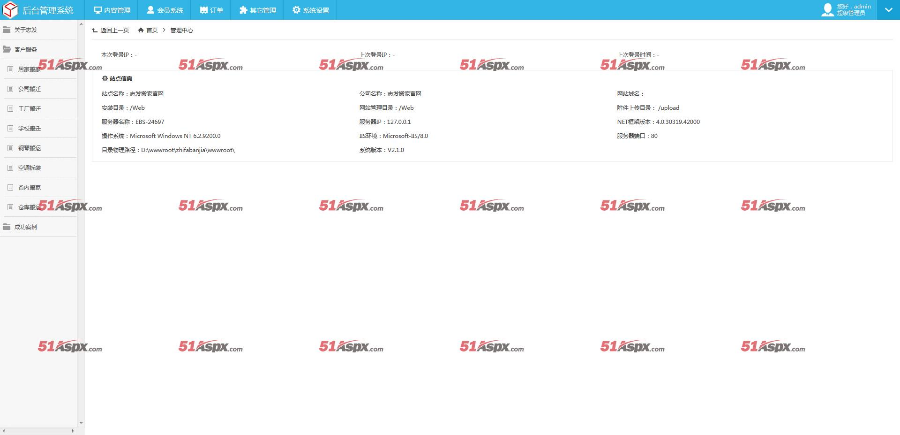Viewport: 900px width, 435px height.
Task: Select the system version V2.1.0 text
Action: pyautogui.click(x=396, y=150)
